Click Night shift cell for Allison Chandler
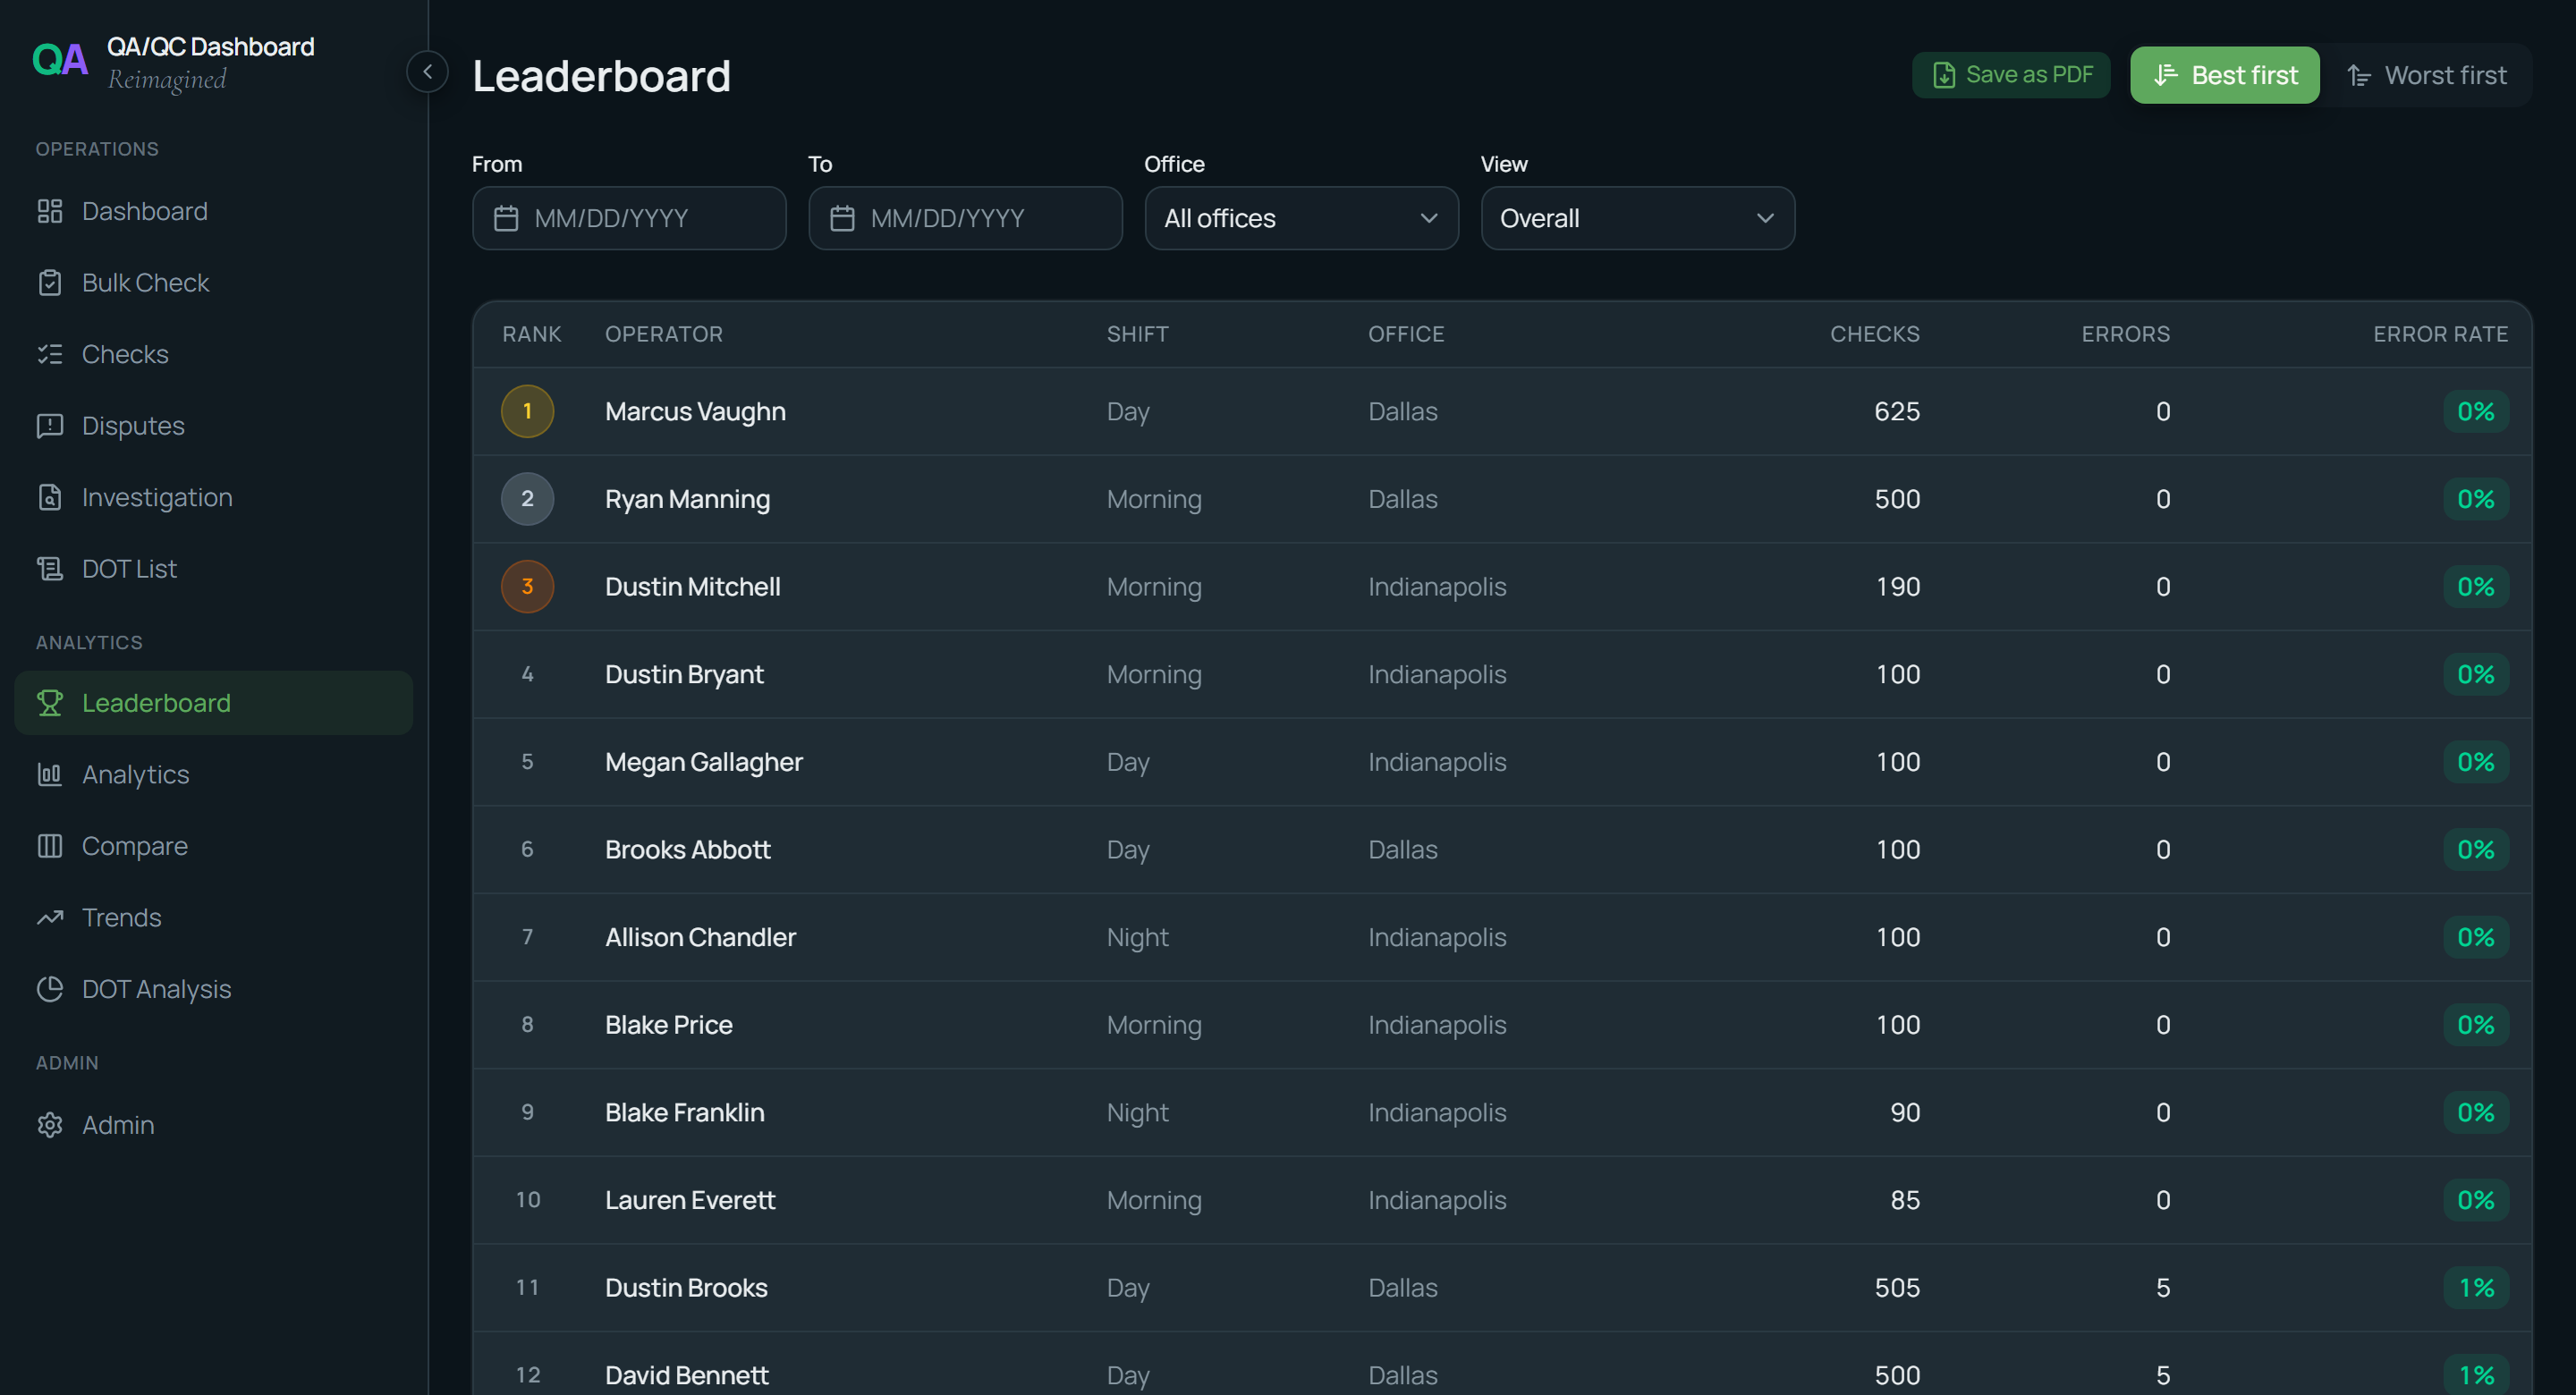The height and width of the screenshot is (1395, 2576). pos(1137,937)
